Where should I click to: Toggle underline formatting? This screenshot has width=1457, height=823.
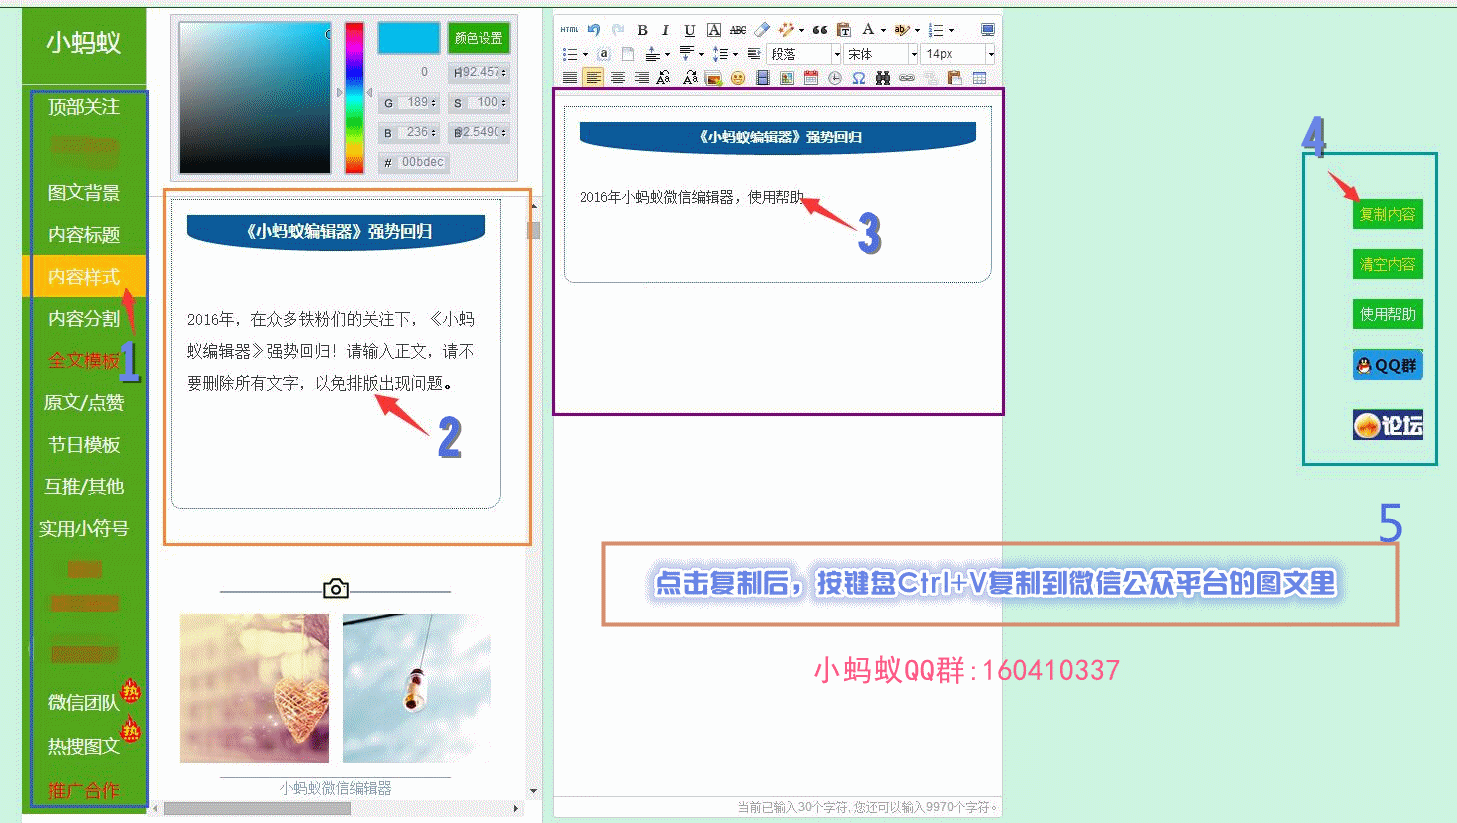coord(689,30)
